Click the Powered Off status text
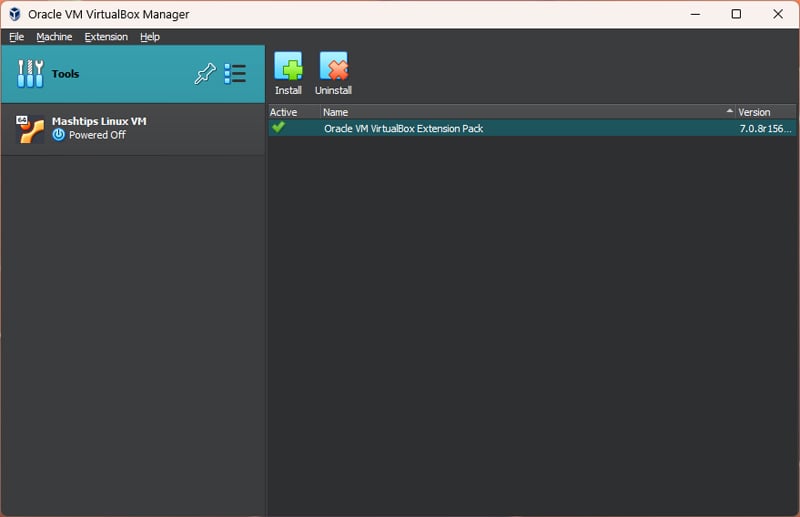 pos(97,135)
